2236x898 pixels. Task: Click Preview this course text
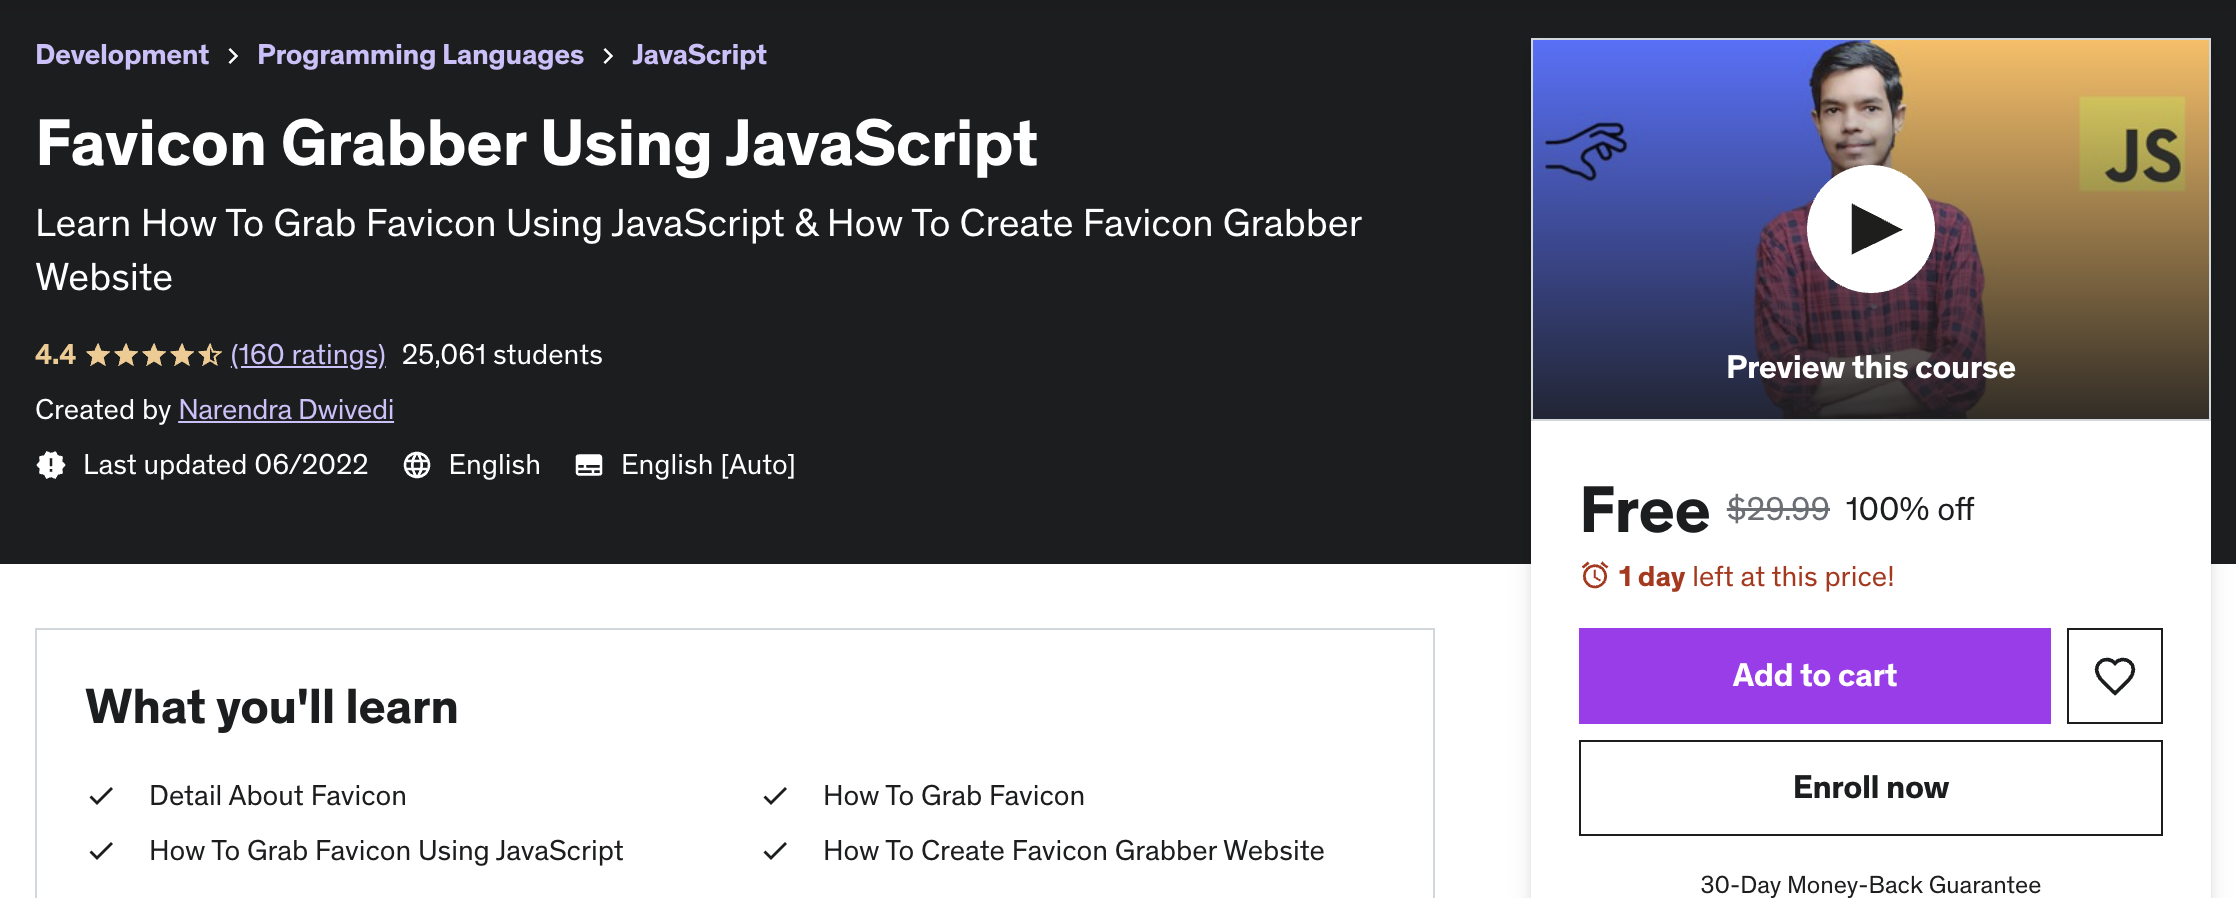[x=1870, y=367]
